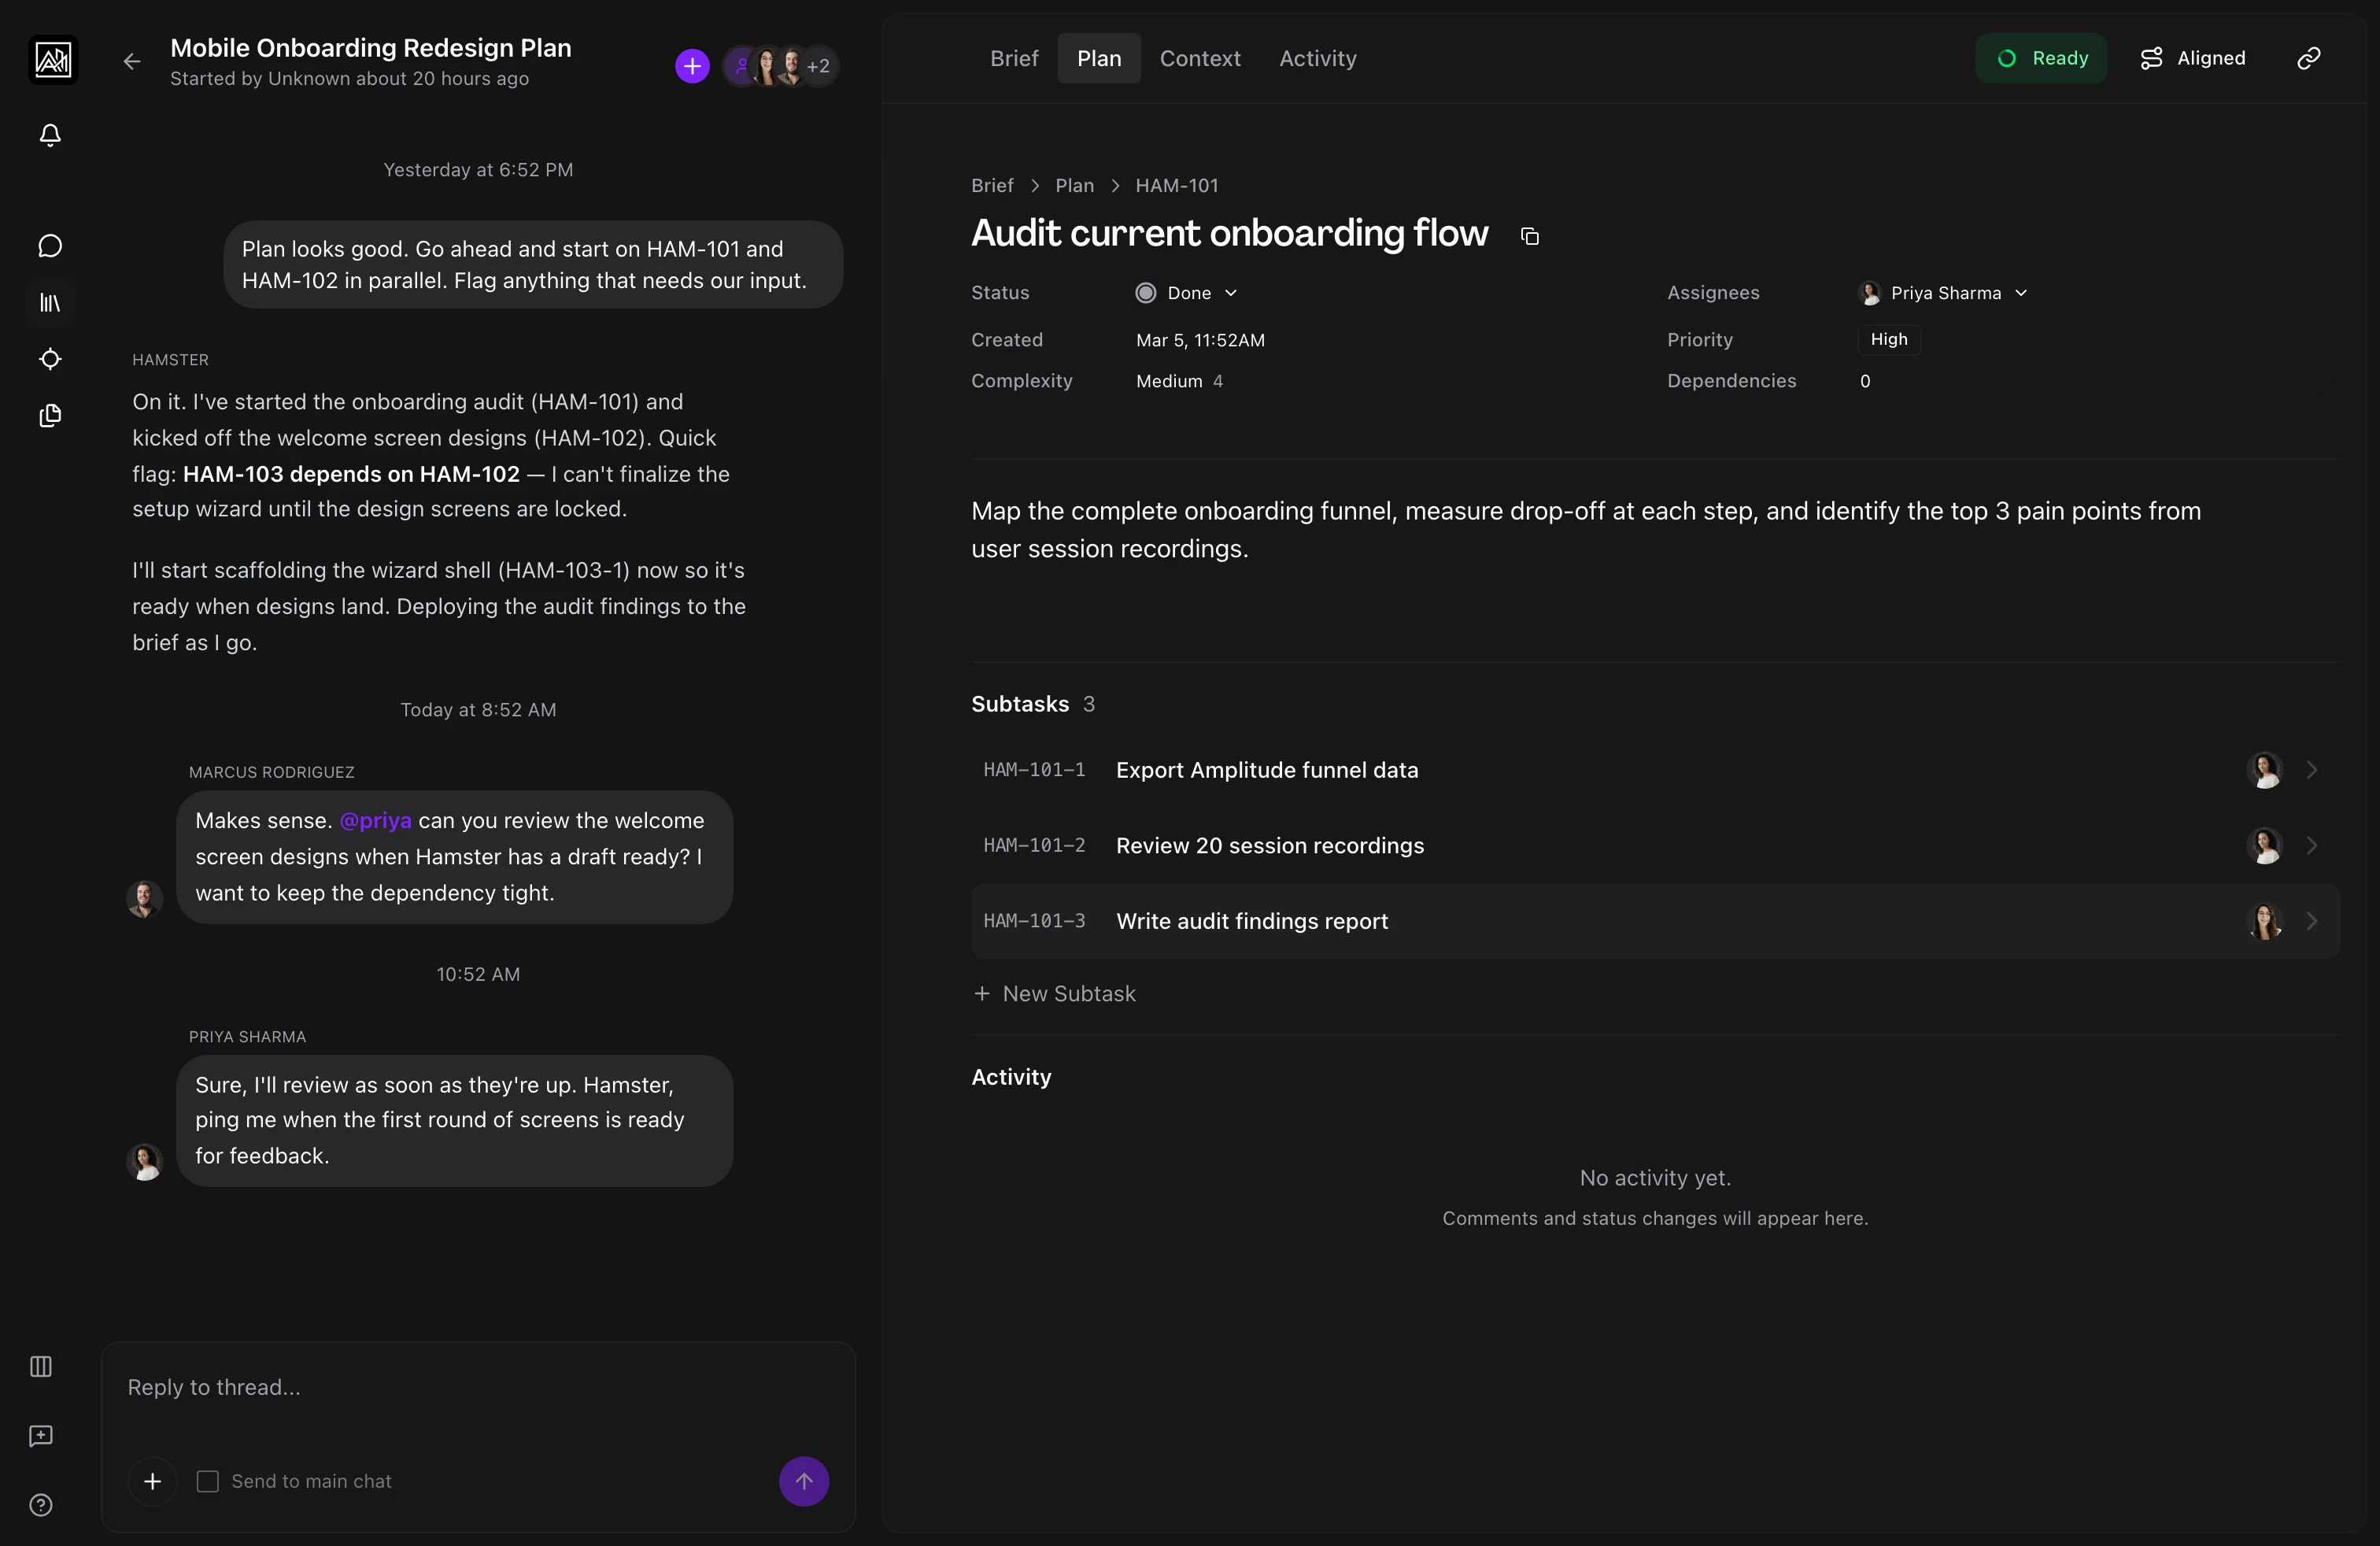This screenshot has height=1546, width=2380.
Task: Open the Priya Sharma assignee dropdown
Action: [x=1944, y=292]
